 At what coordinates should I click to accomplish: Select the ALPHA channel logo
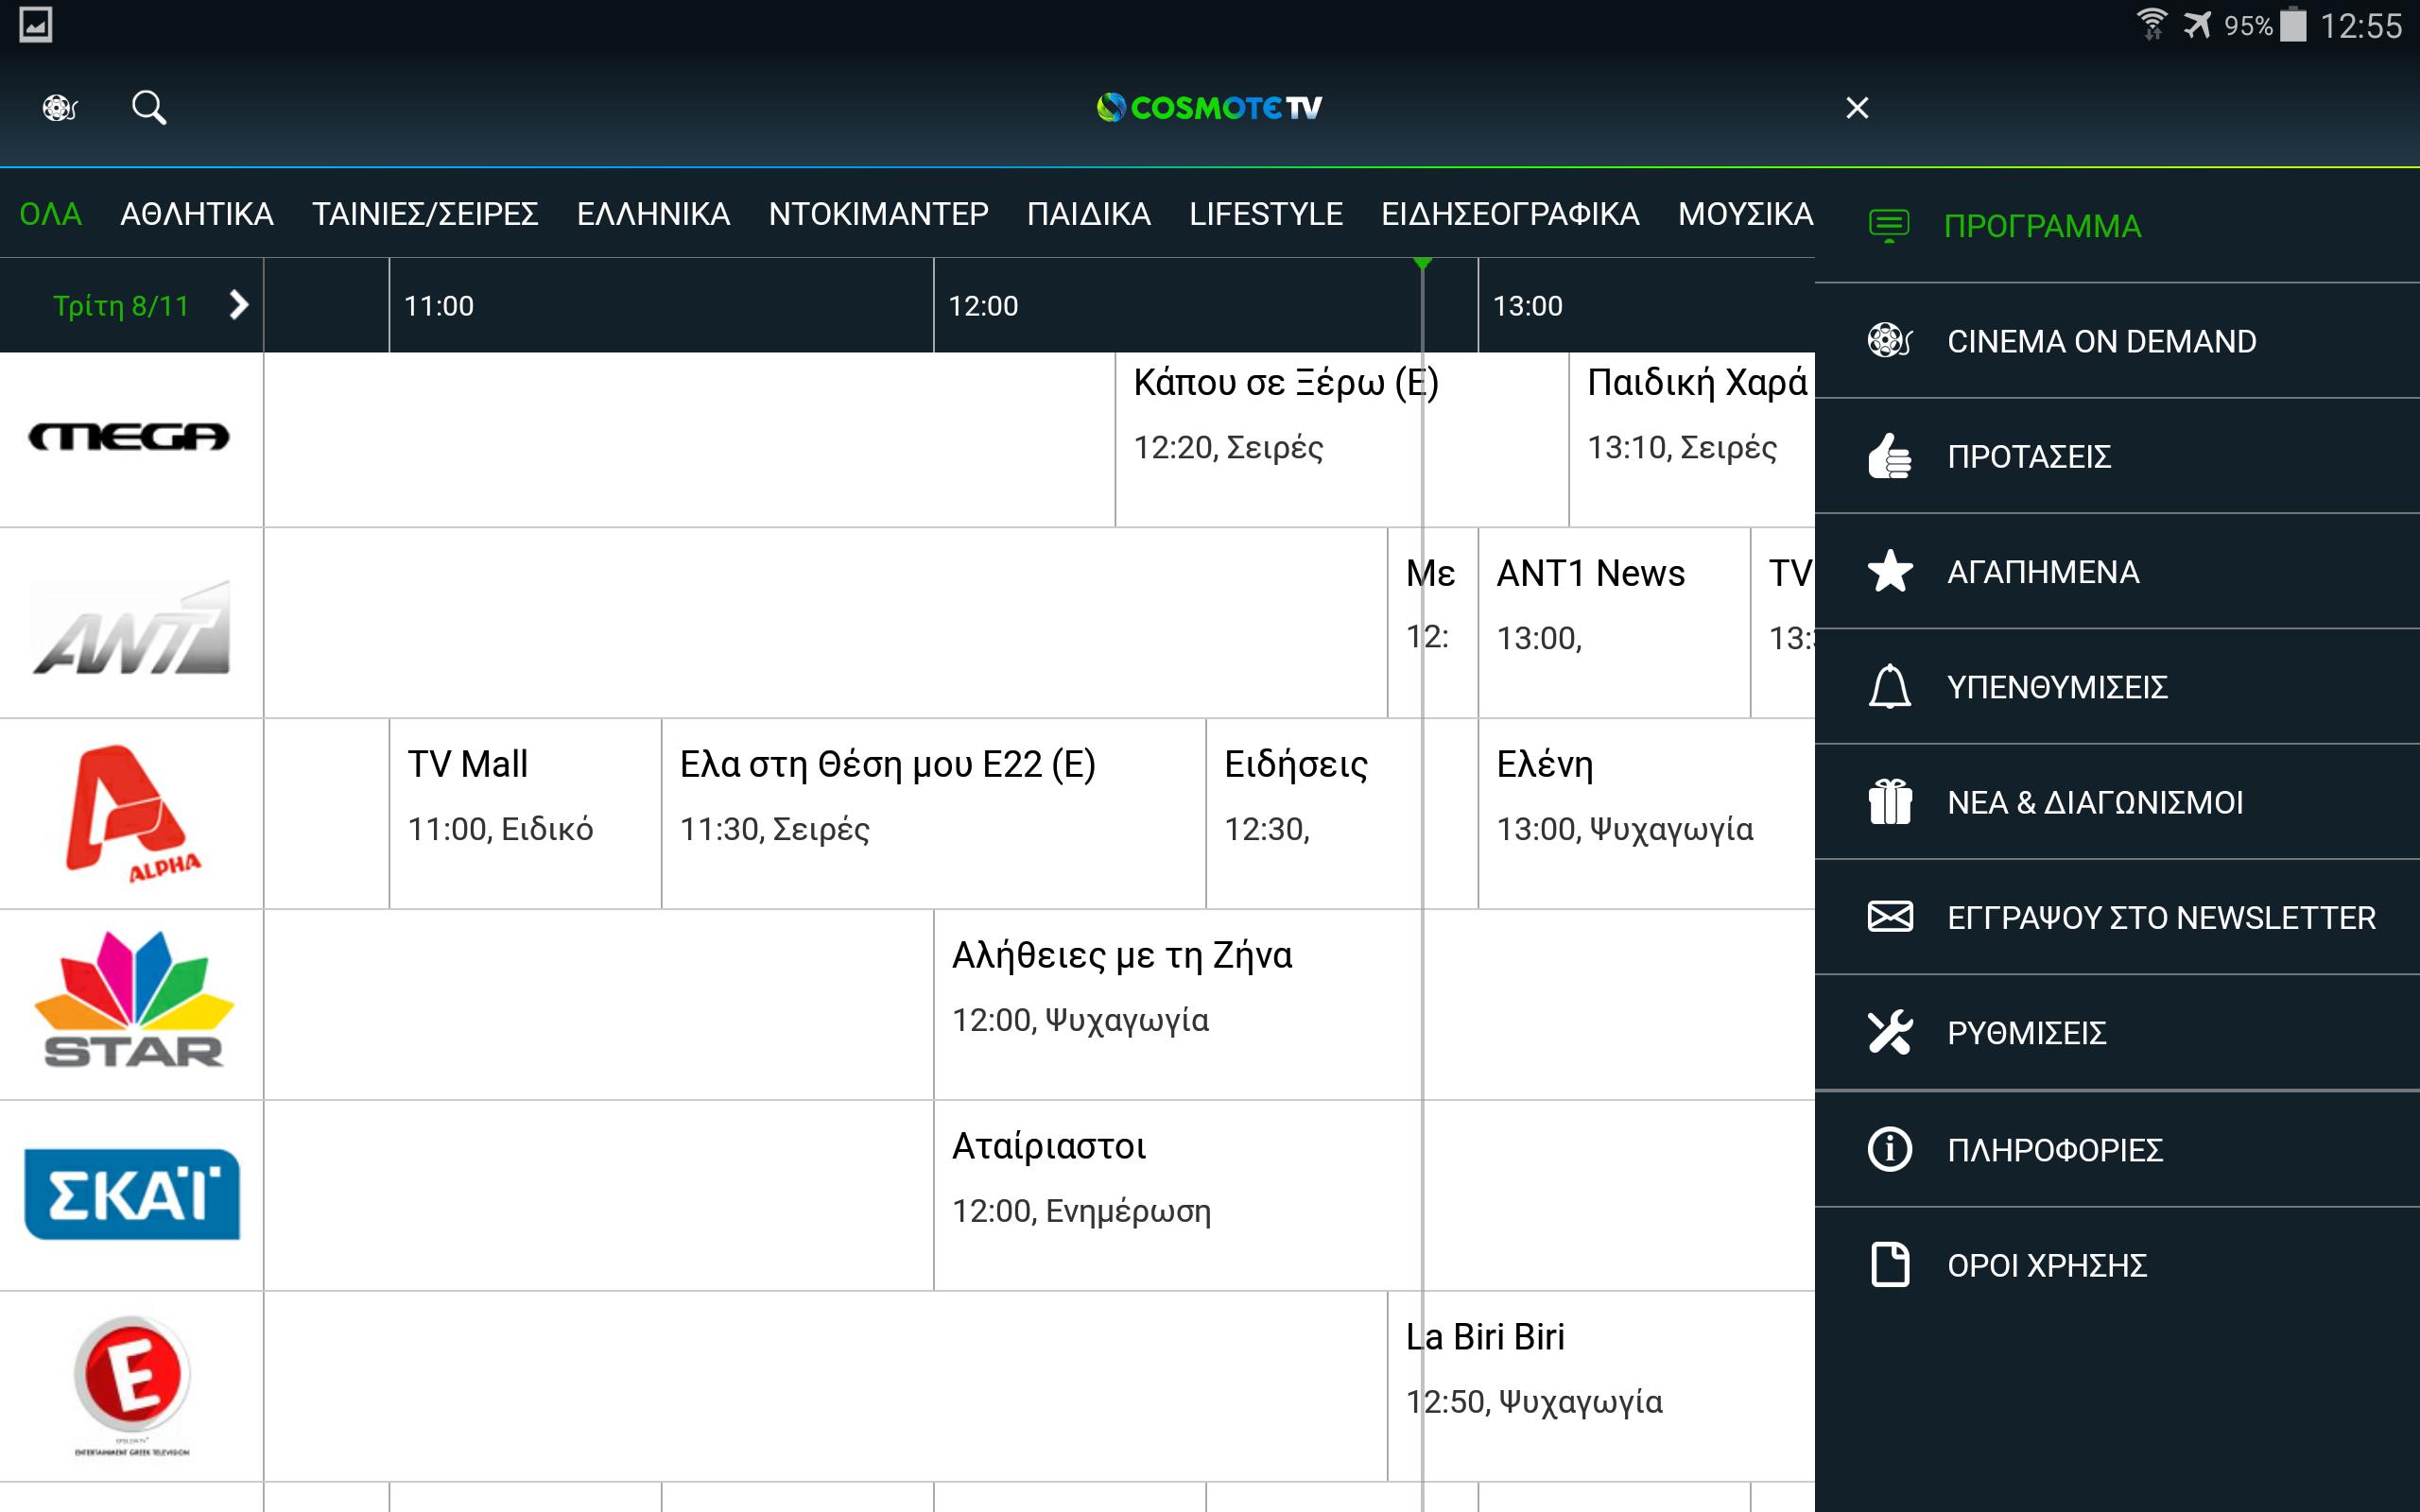pos(130,812)
